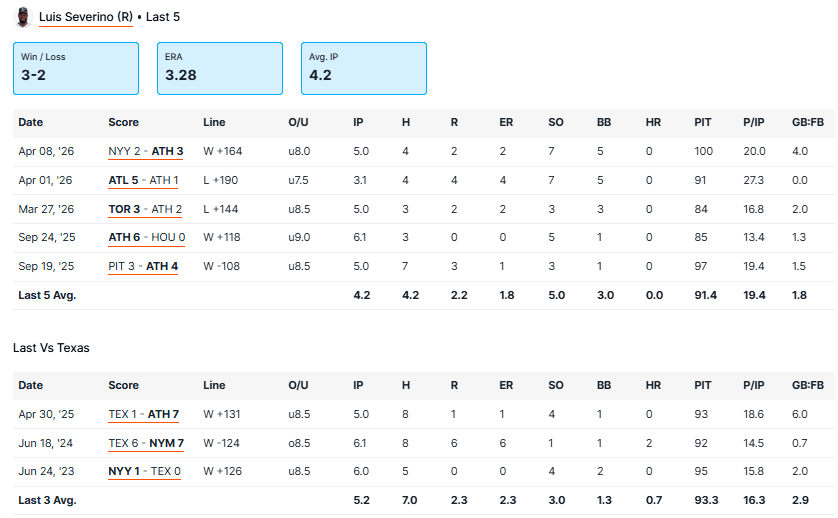This screenshot has height=518, width=838.
Task: Click Line header in Last Vs Texas table
Action: pos(214,385)
